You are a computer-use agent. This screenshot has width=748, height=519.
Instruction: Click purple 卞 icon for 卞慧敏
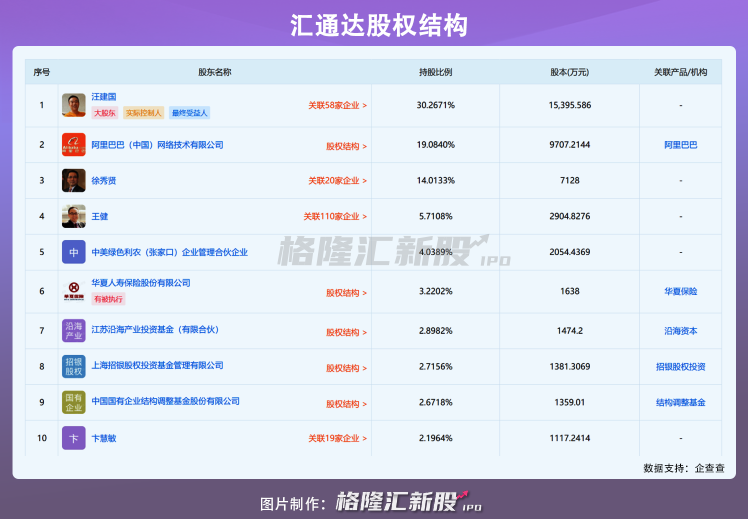tap(73, 438)
